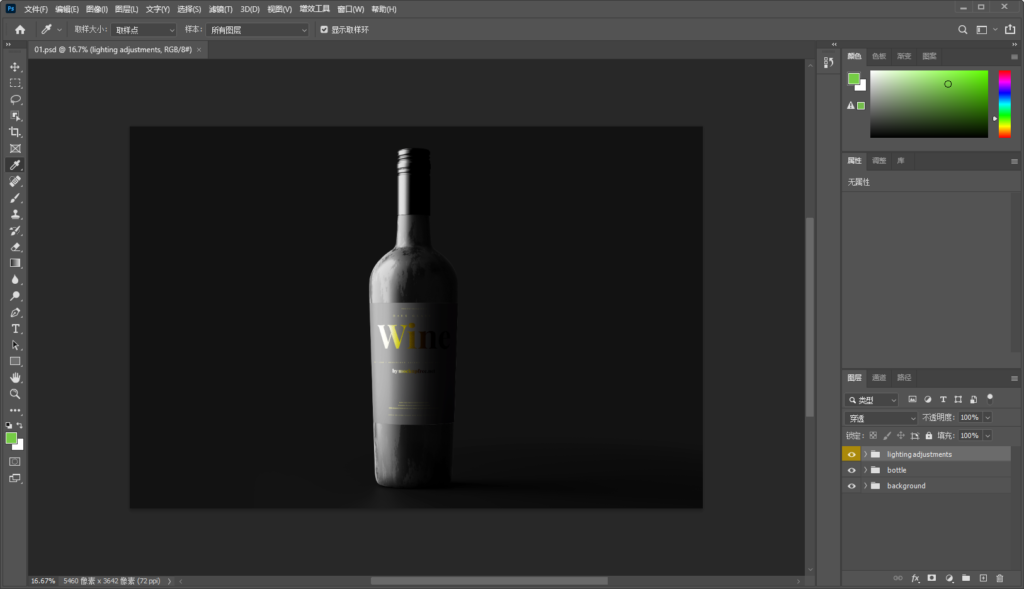Switch to the 色板 tab

click(x=879, y=56)
